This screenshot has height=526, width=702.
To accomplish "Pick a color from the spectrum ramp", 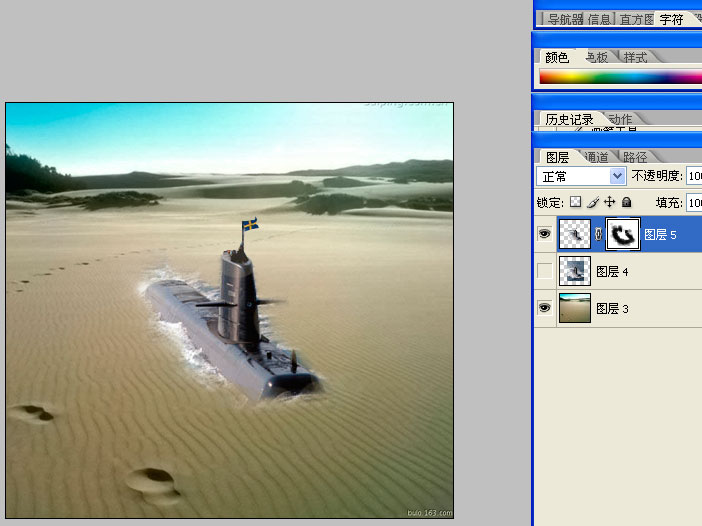I will pyautogui.click(x=621, y=77).
